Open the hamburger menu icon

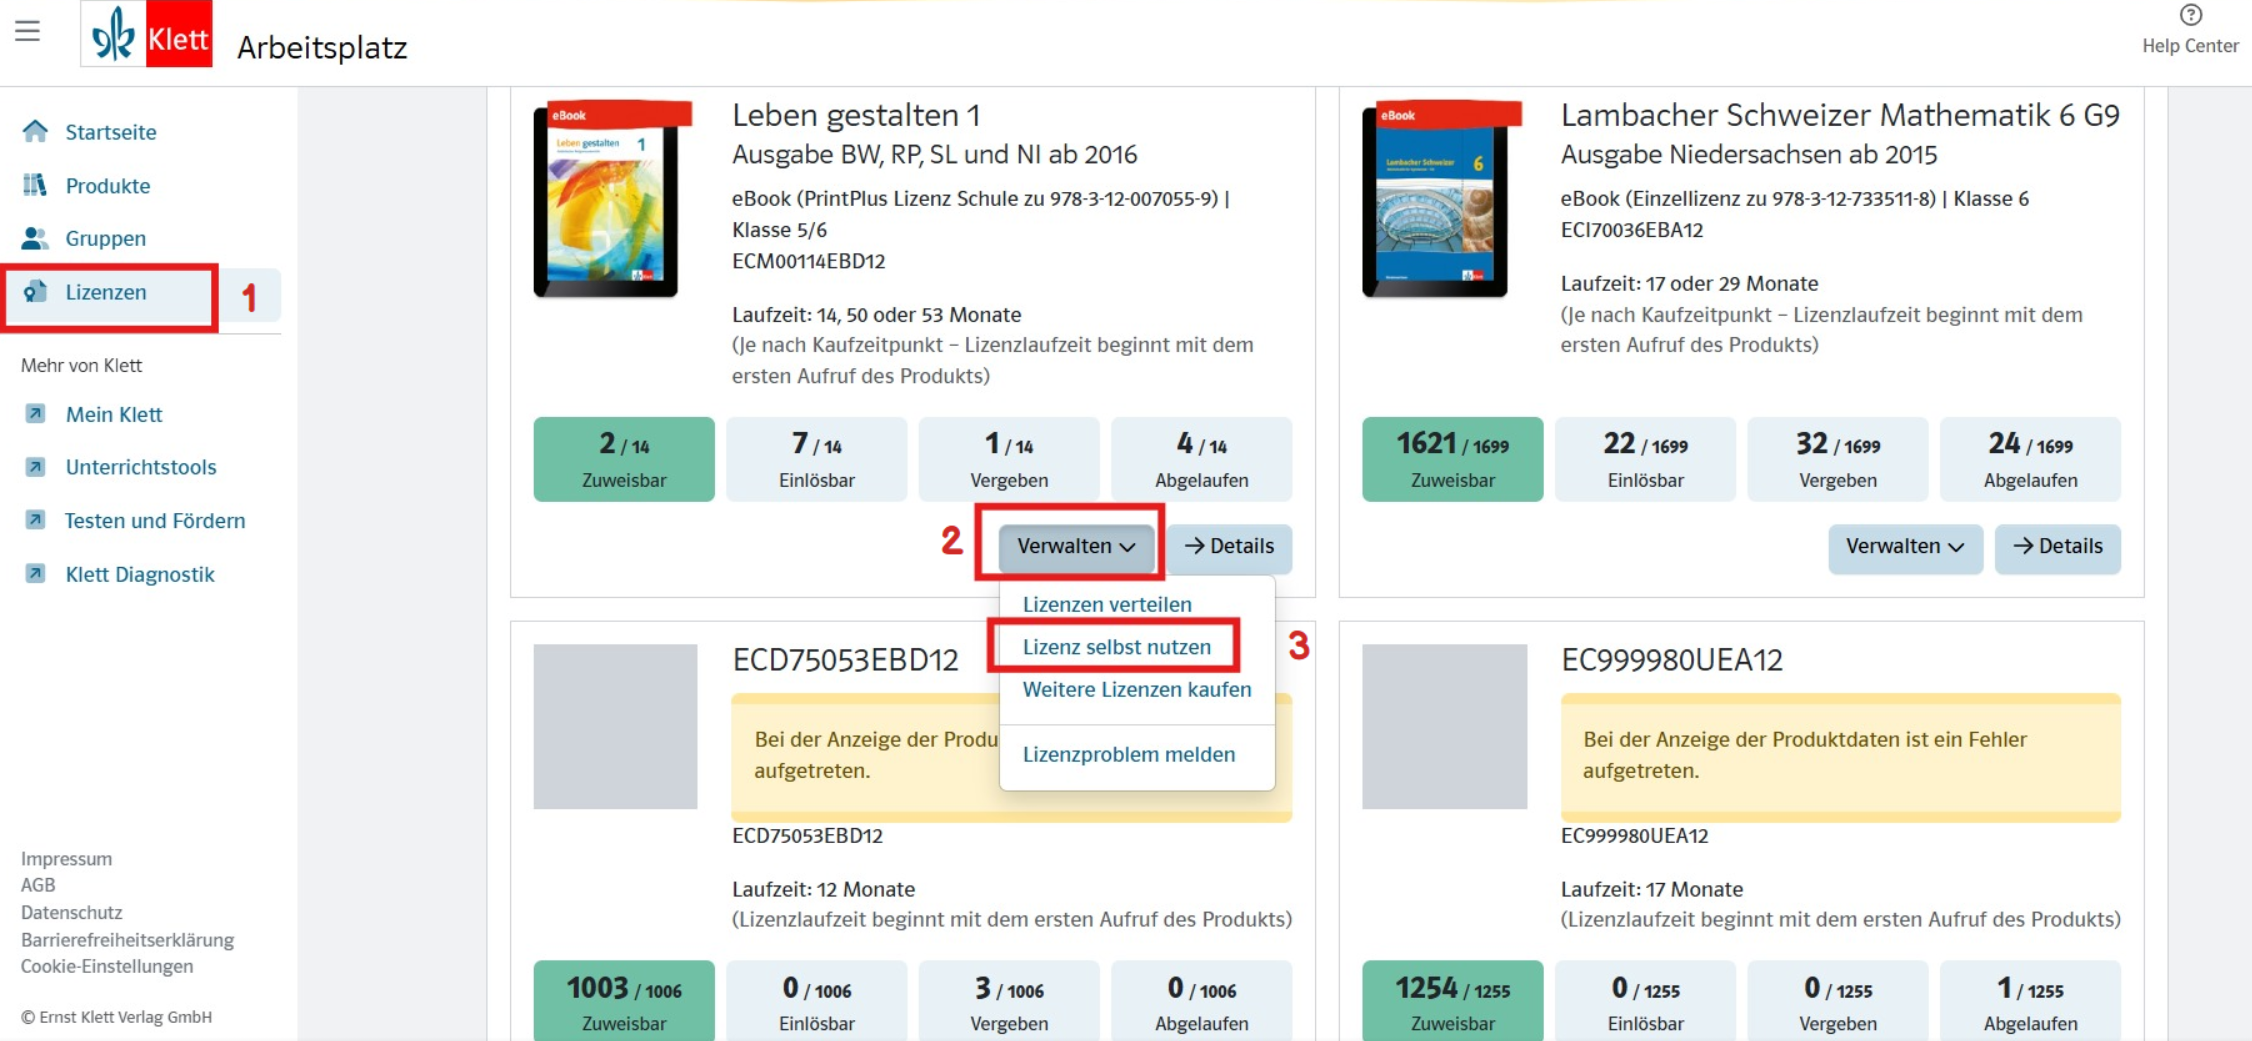(28, 31)
